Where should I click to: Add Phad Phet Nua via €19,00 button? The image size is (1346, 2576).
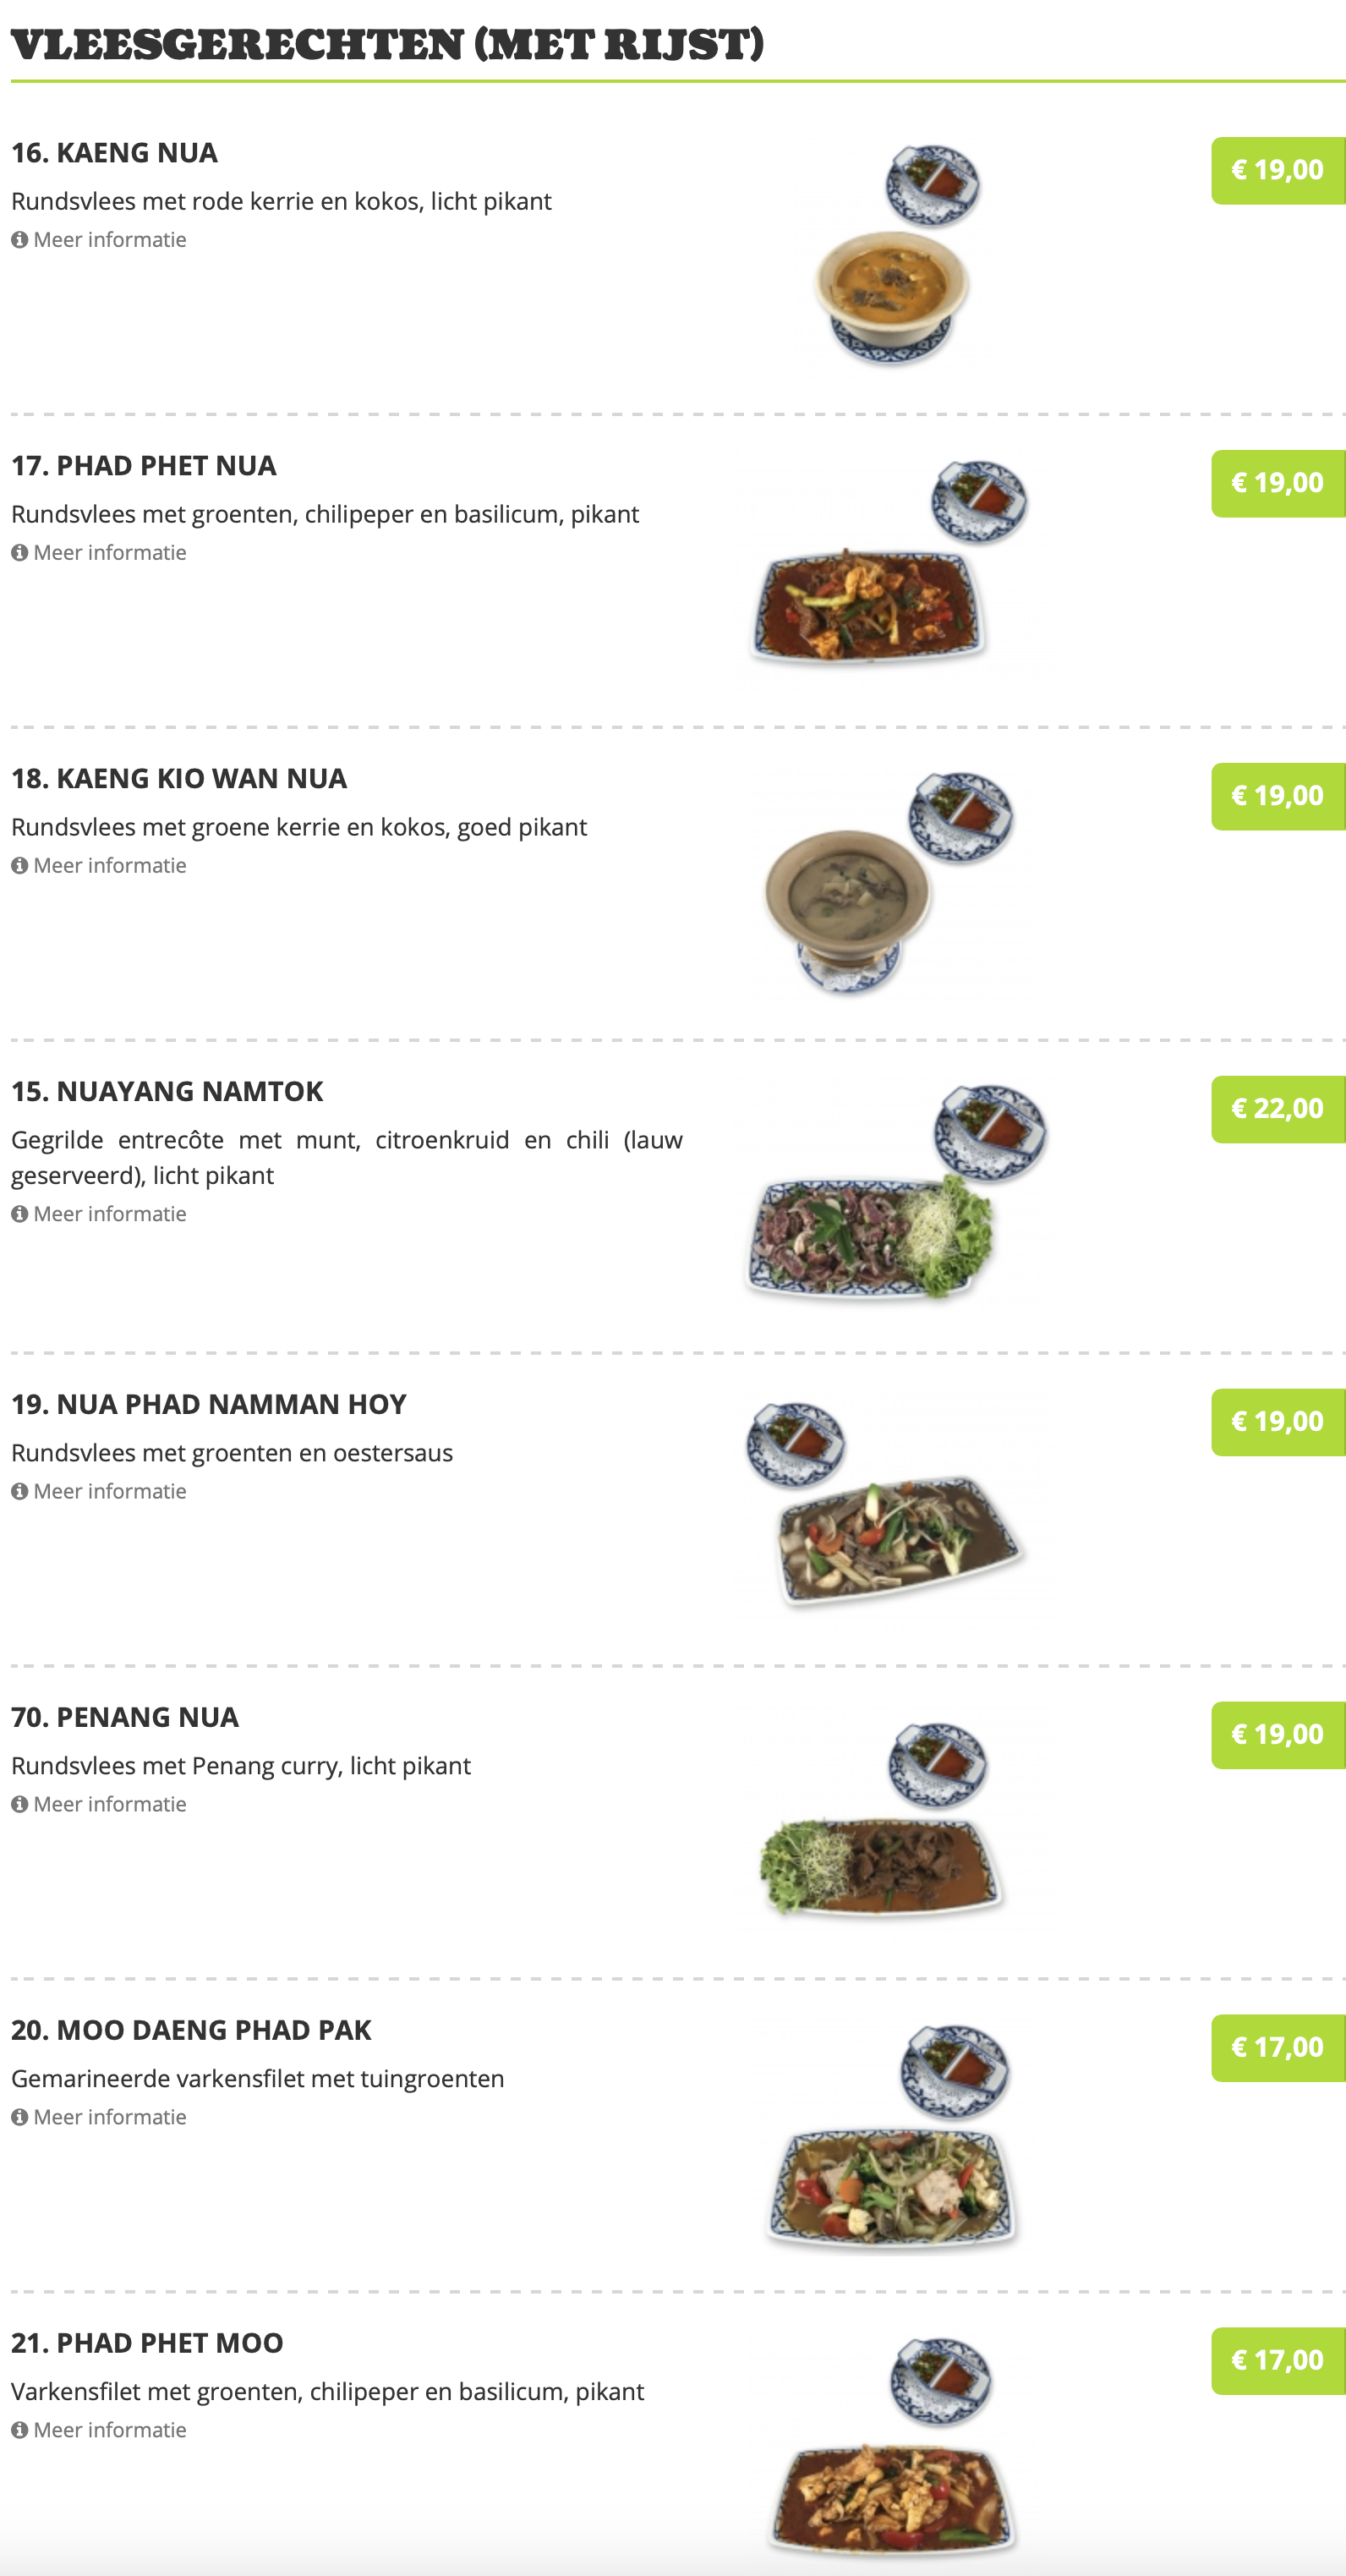pyautogui.click(x=1278, y=484)
